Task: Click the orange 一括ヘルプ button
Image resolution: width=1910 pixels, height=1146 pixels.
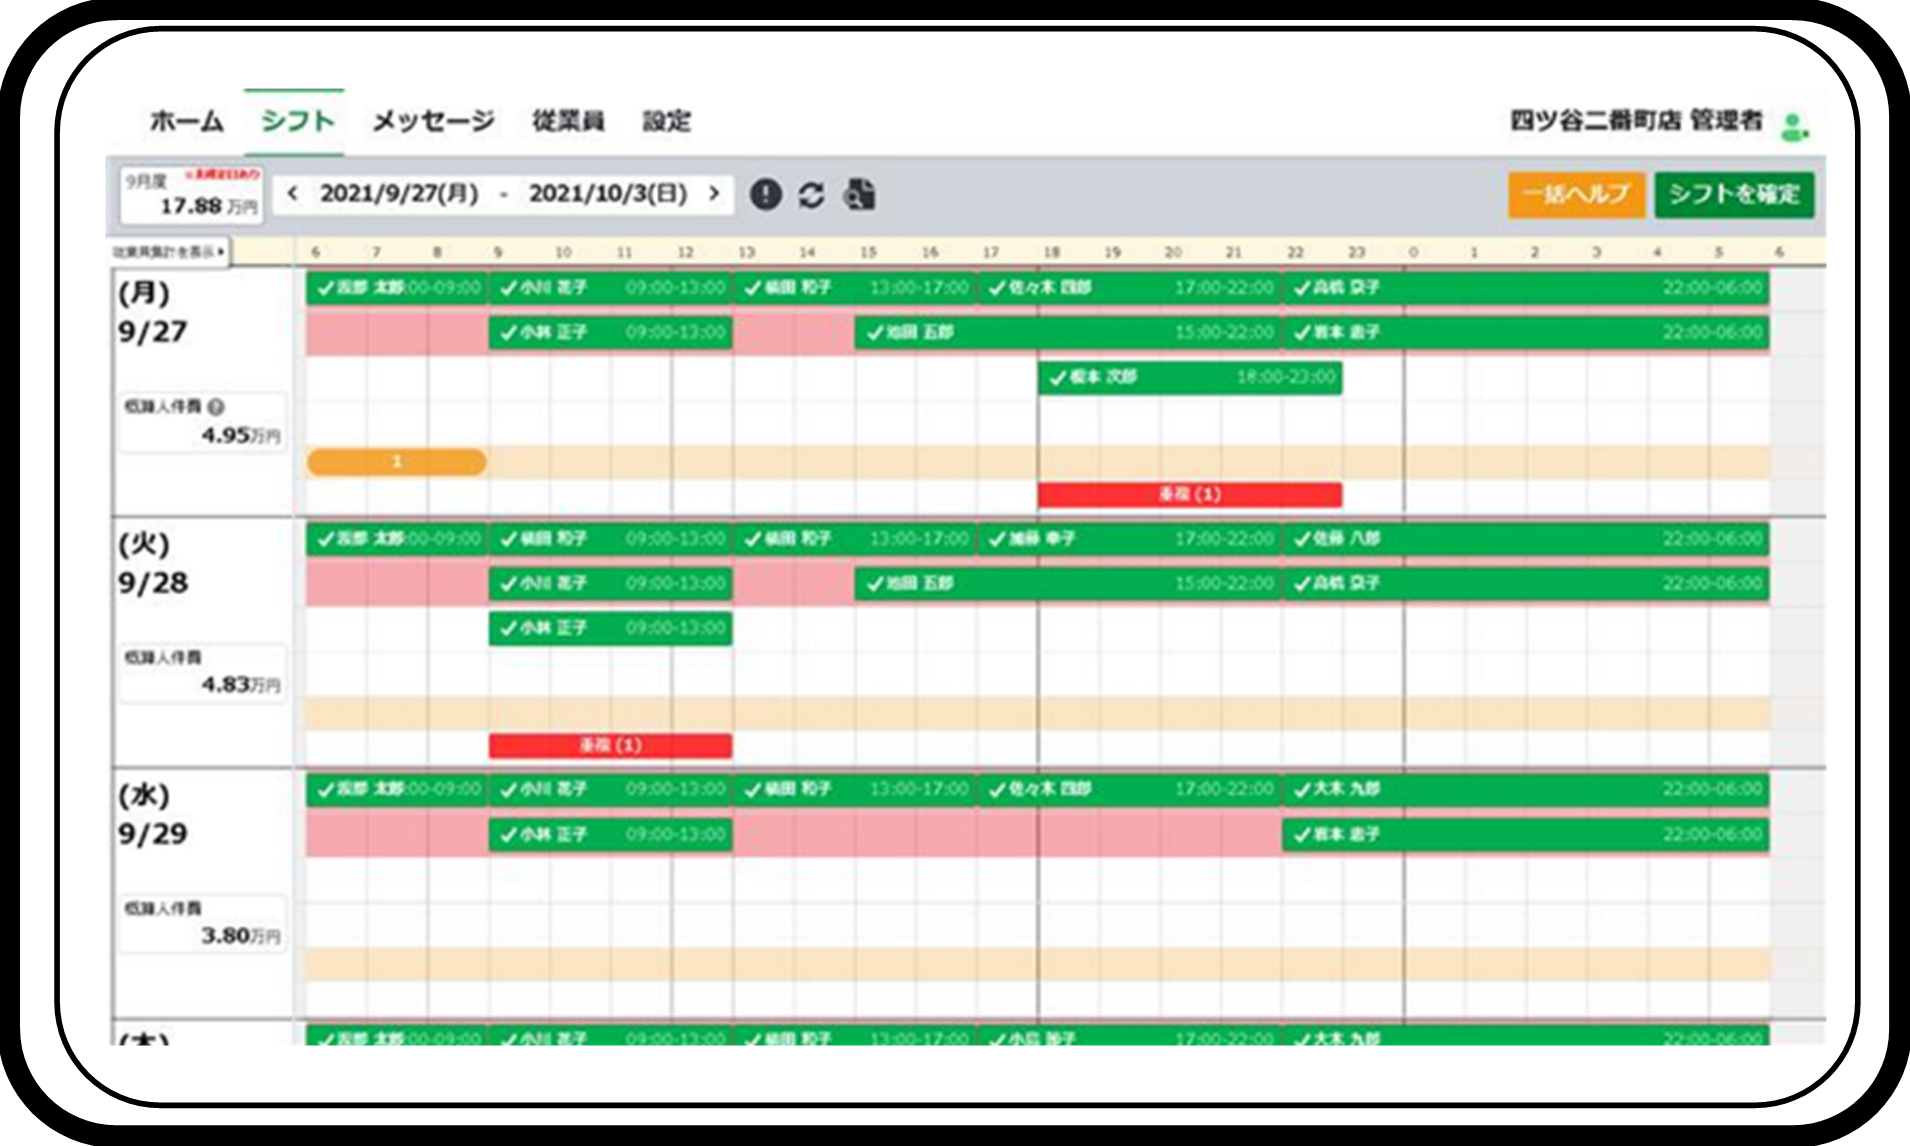Action: click(x=1576, y=194)
